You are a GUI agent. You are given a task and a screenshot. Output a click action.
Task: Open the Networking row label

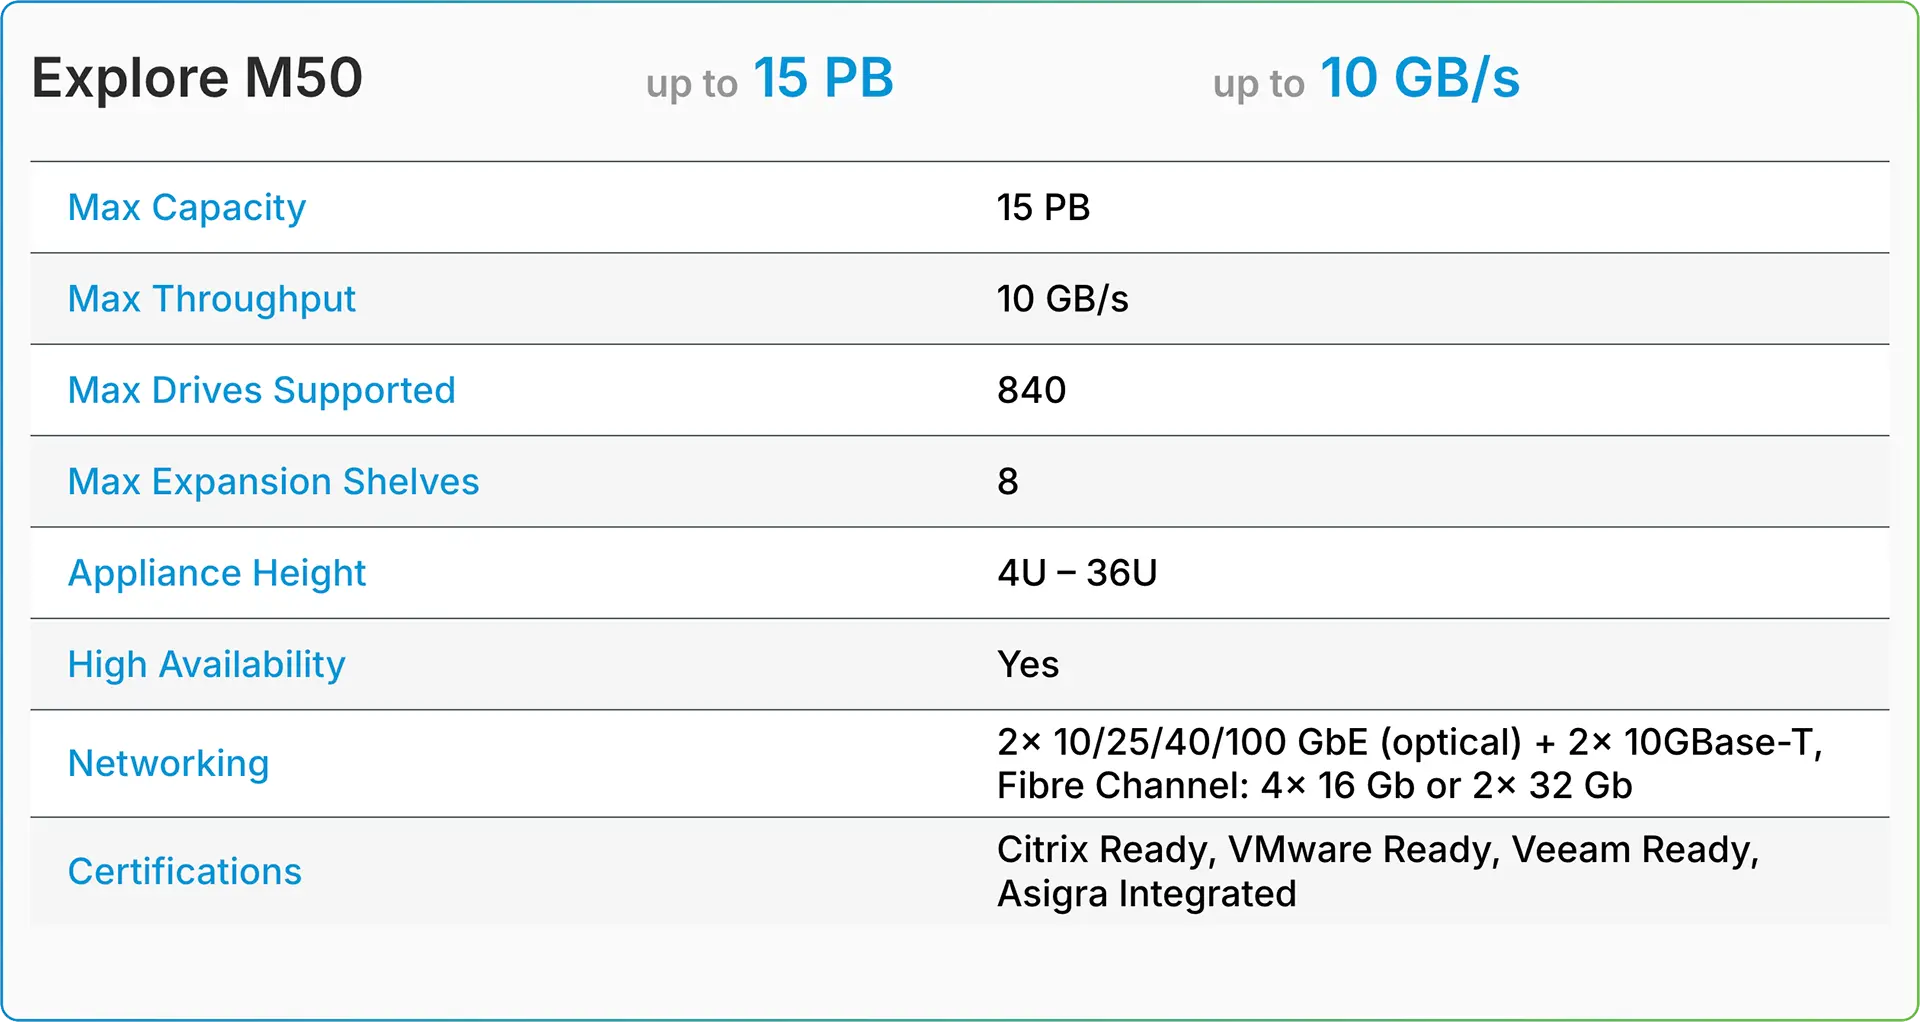pyautogui.click(x=169, y=764)
